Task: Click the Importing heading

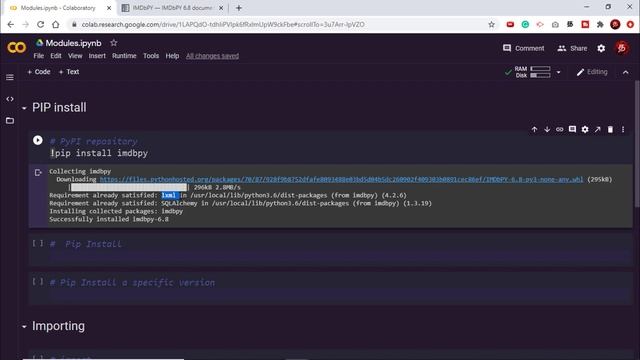Action: tap(58, 326)
